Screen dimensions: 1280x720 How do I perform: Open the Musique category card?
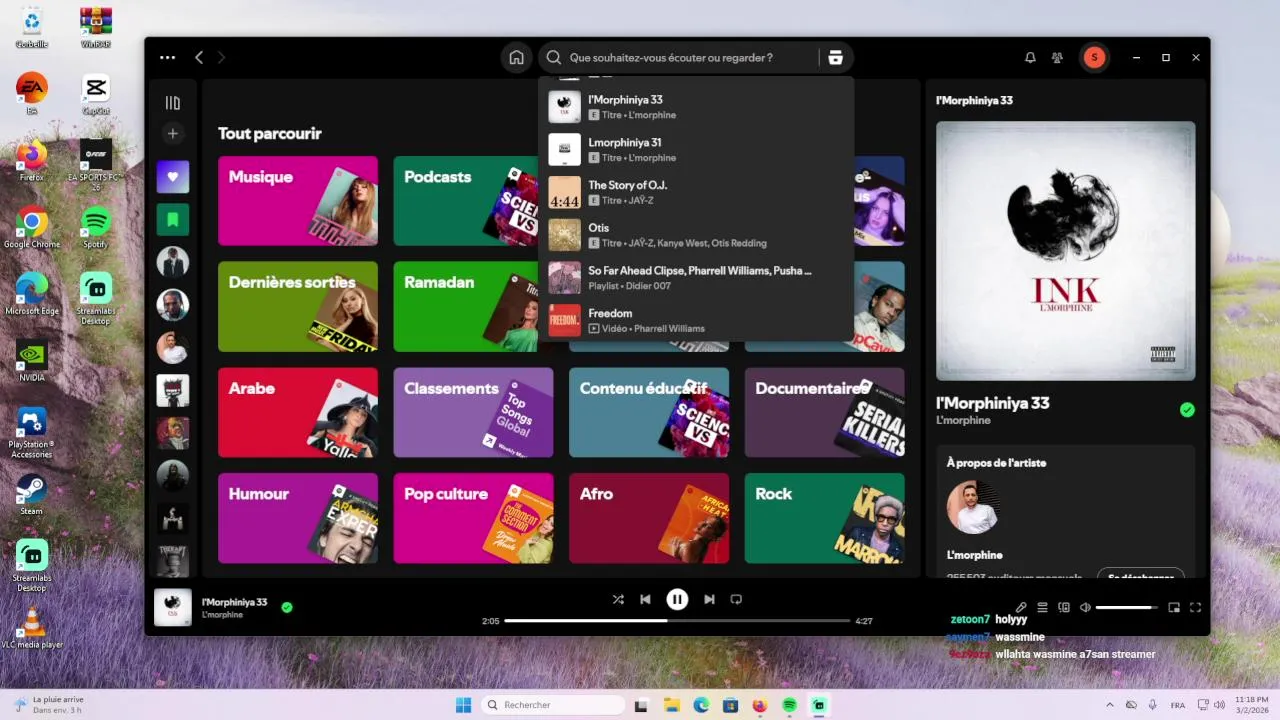coord(298,201)
